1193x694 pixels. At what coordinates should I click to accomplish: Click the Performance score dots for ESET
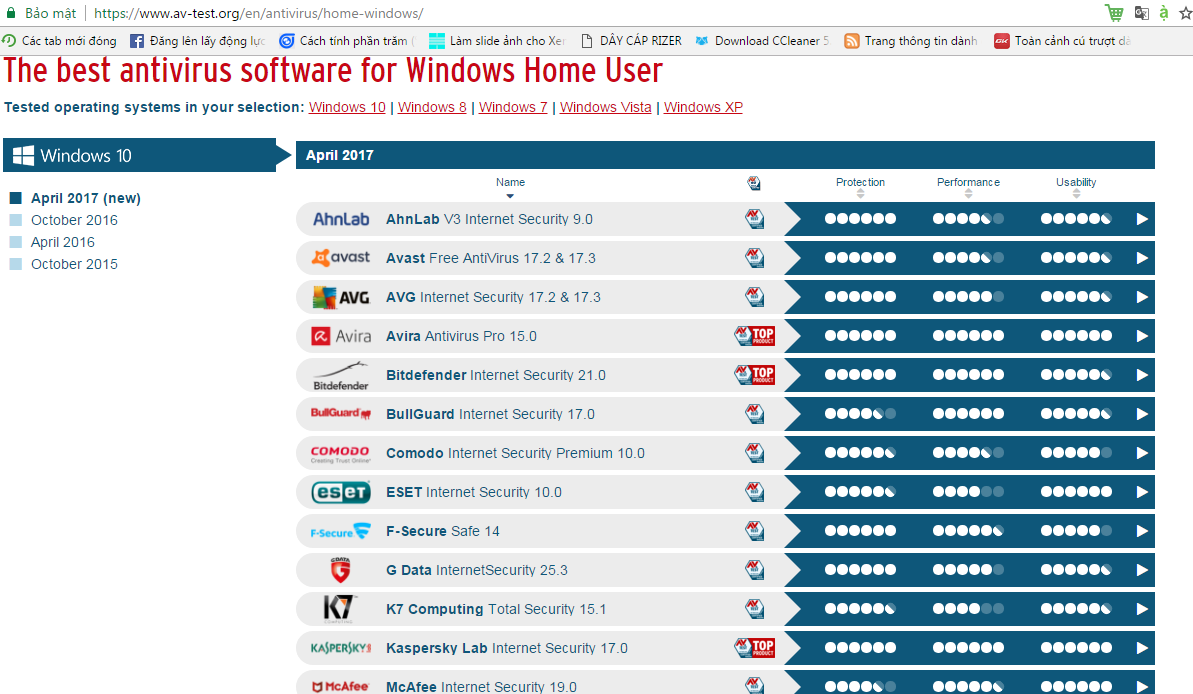click(968, 492)
